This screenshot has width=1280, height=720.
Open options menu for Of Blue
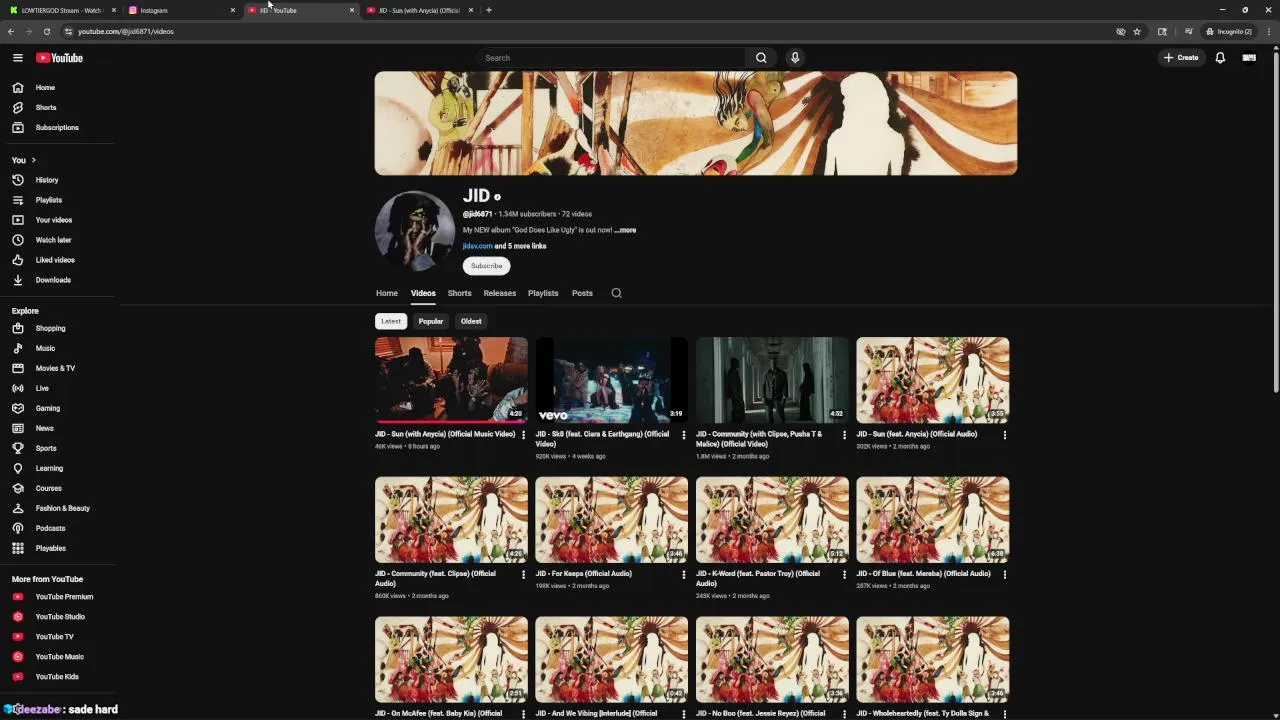tap(1005, 574)
